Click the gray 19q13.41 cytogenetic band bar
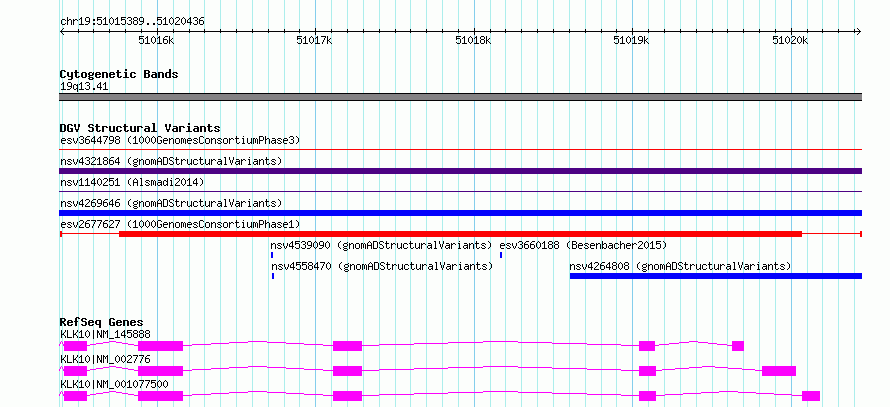Image resolution: width=890 pixels, height=407 pixels. point(460,97)
